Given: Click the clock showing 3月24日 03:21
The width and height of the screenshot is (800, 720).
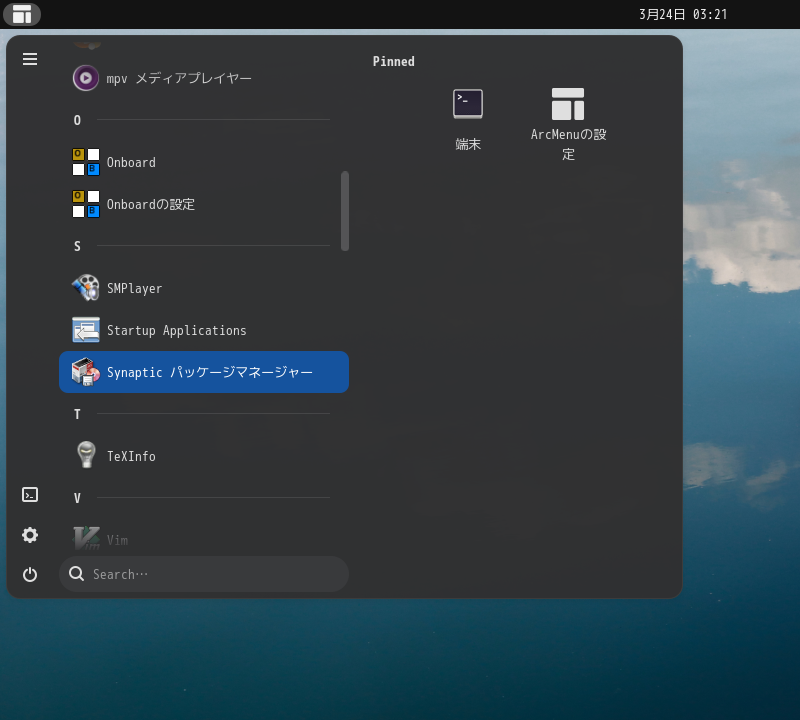Looking at the screenshot, I should [681, 14].
